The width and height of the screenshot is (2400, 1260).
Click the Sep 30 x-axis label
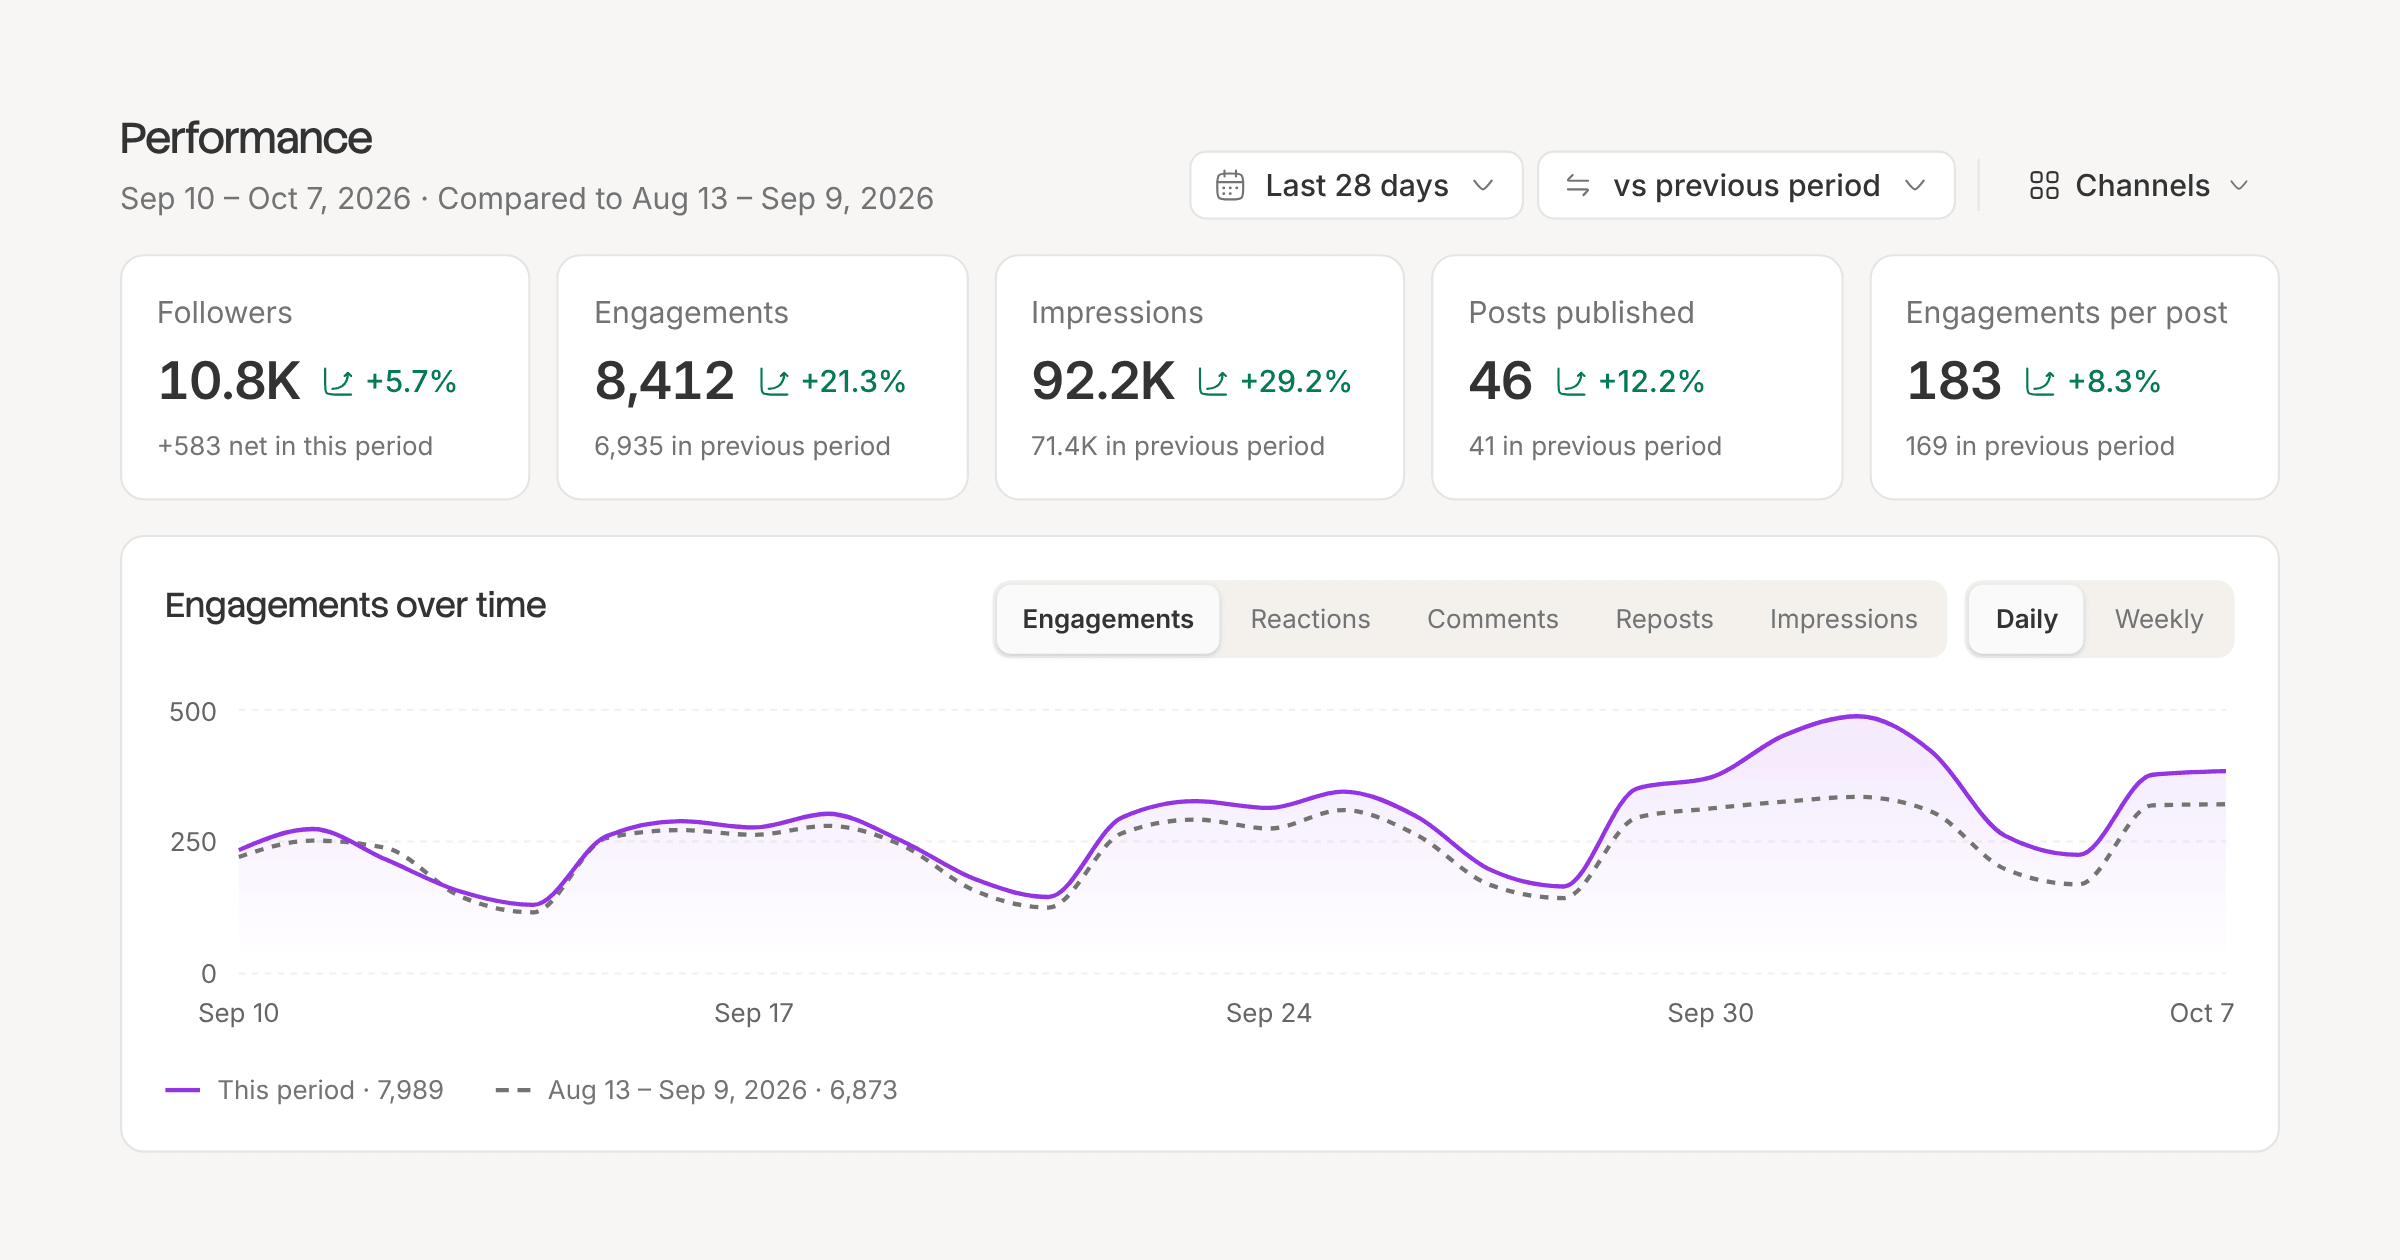click(x=1710, y=1013)
